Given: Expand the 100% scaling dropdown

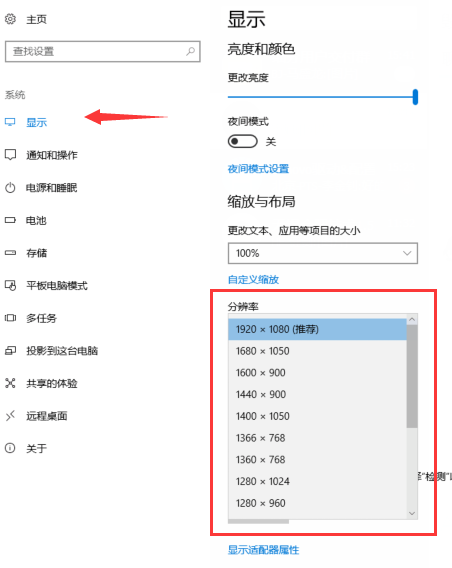Looking at the screenshot, I should 323,253.
